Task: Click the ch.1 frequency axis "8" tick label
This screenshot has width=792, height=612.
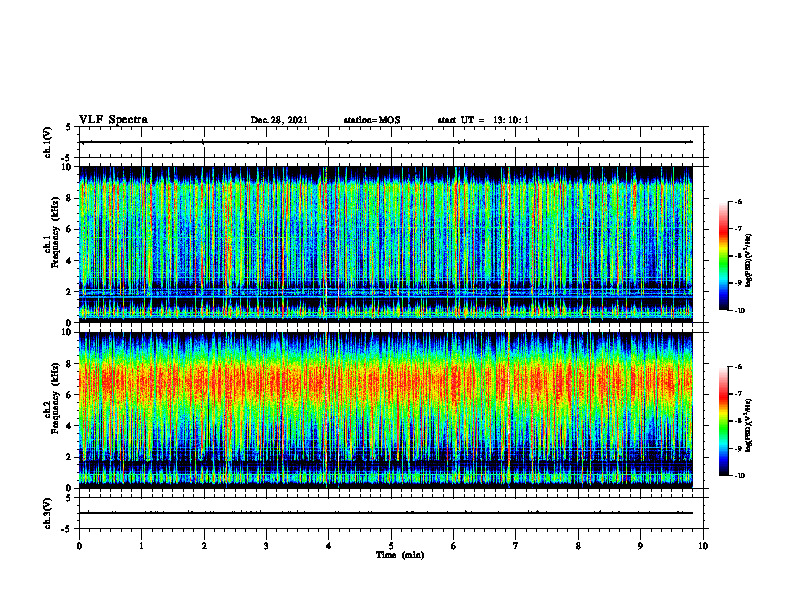Action: (69, 198)
